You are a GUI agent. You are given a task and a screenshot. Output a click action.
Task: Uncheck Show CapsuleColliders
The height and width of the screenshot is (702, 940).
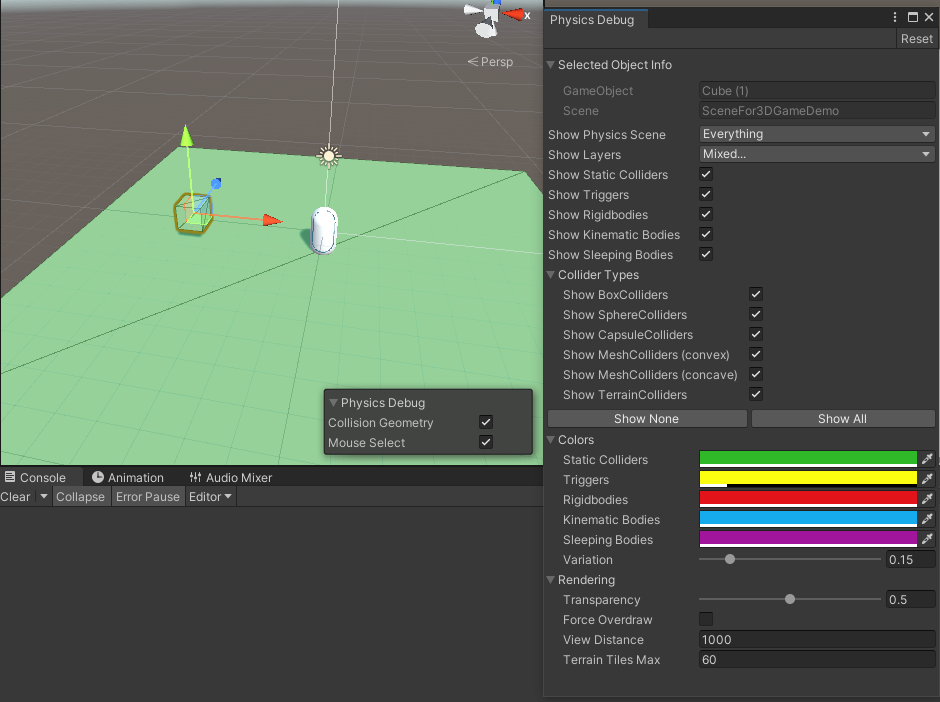(756, 335)
